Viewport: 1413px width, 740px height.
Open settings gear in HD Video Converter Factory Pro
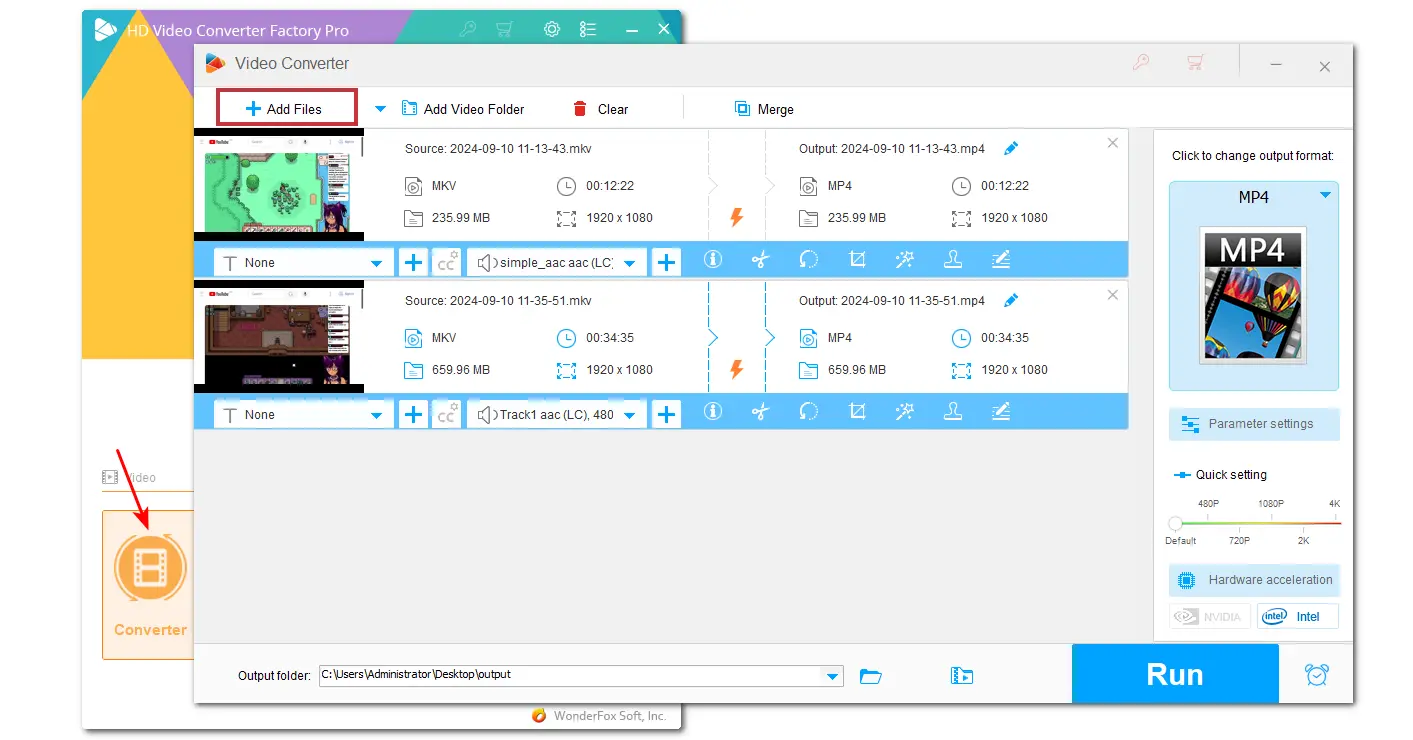(552, 29)
